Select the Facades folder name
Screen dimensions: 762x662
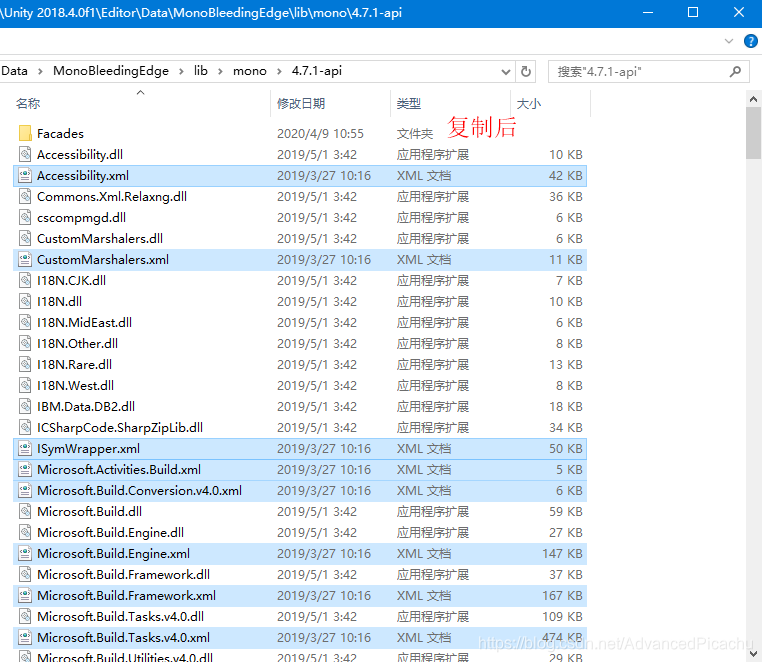(60, 133)
